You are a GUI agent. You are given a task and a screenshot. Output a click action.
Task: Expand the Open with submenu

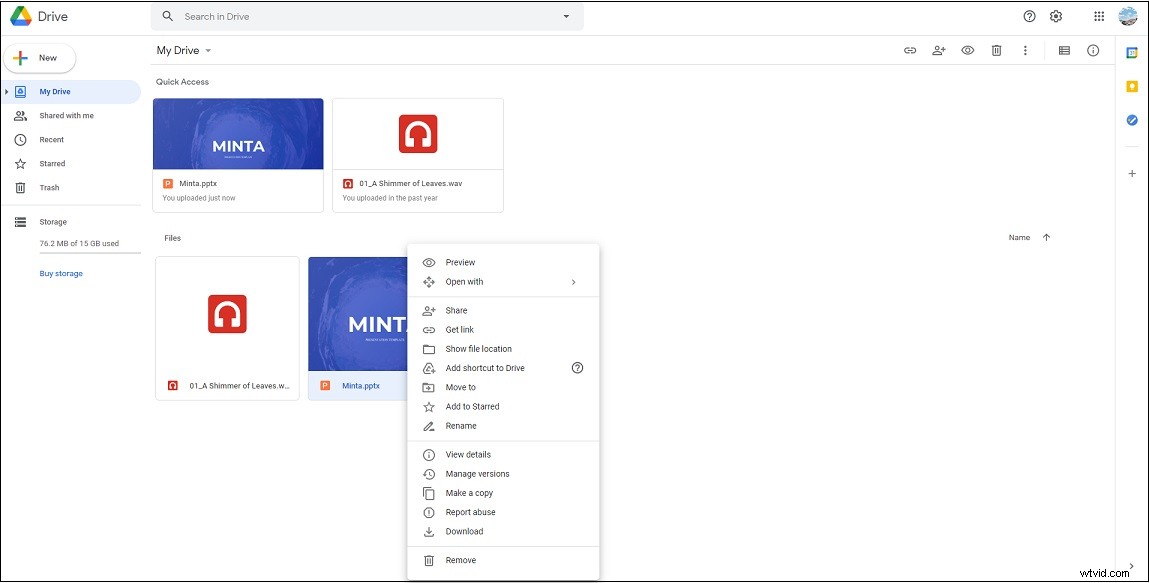pos(465,281)
